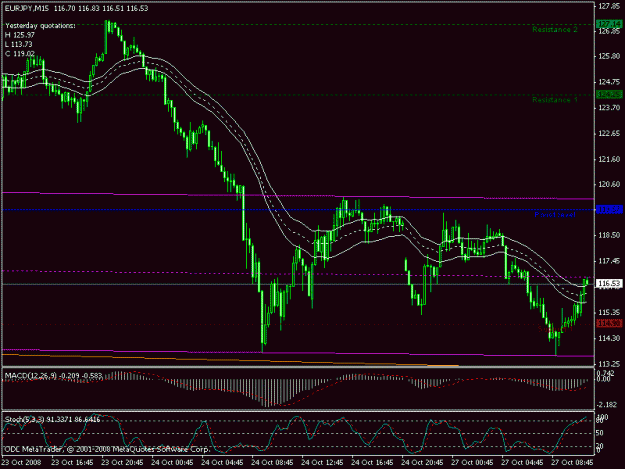Click the 113.25 price scale value

pyautogui.click(x=609, y=364)
